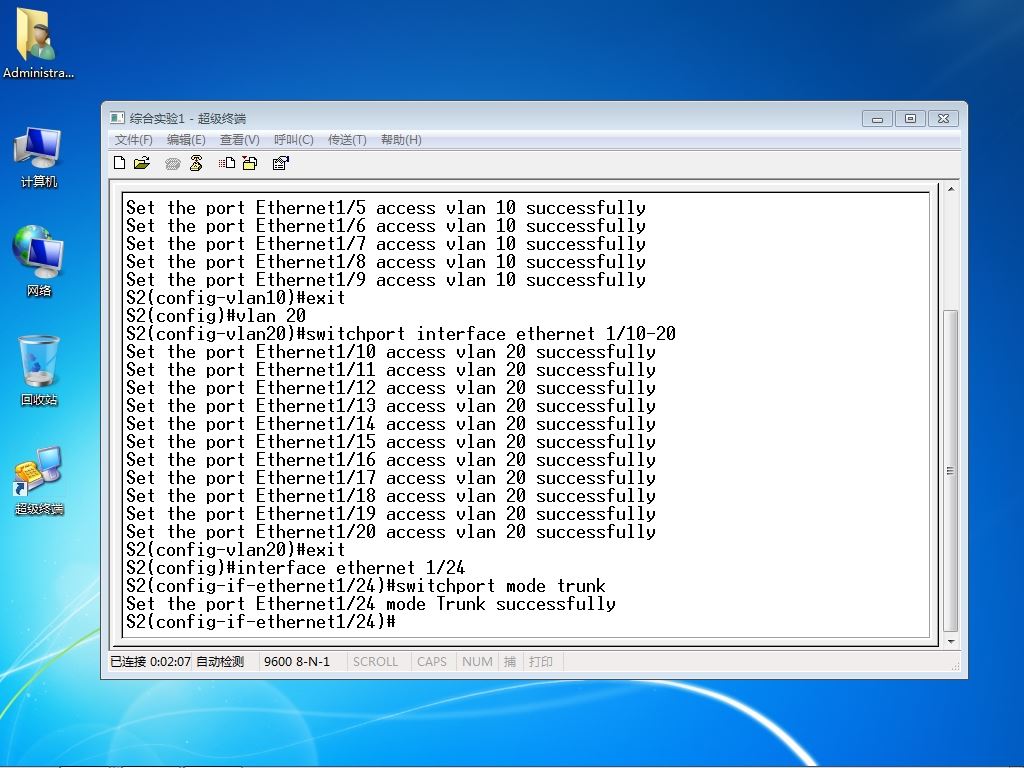Click the Receive file toolbar icon
This screenshot has height=768, width=1024.
tap(250, 163)
